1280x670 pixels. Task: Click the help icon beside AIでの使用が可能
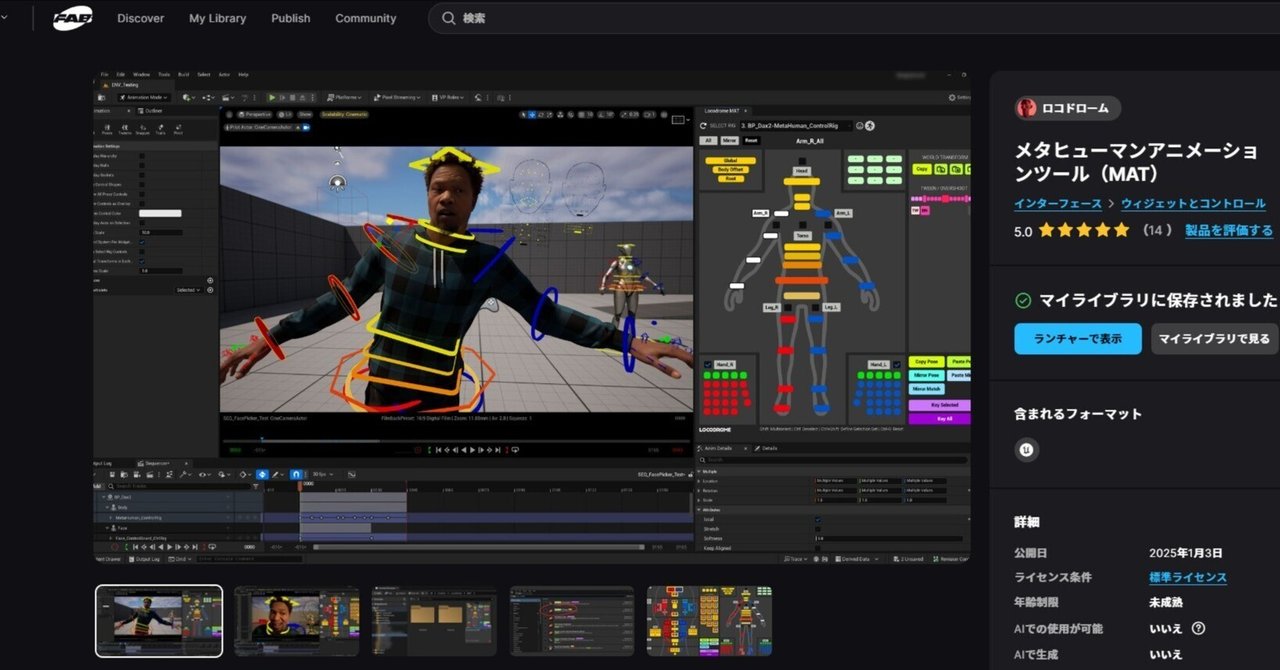(x=1198, y=629)
